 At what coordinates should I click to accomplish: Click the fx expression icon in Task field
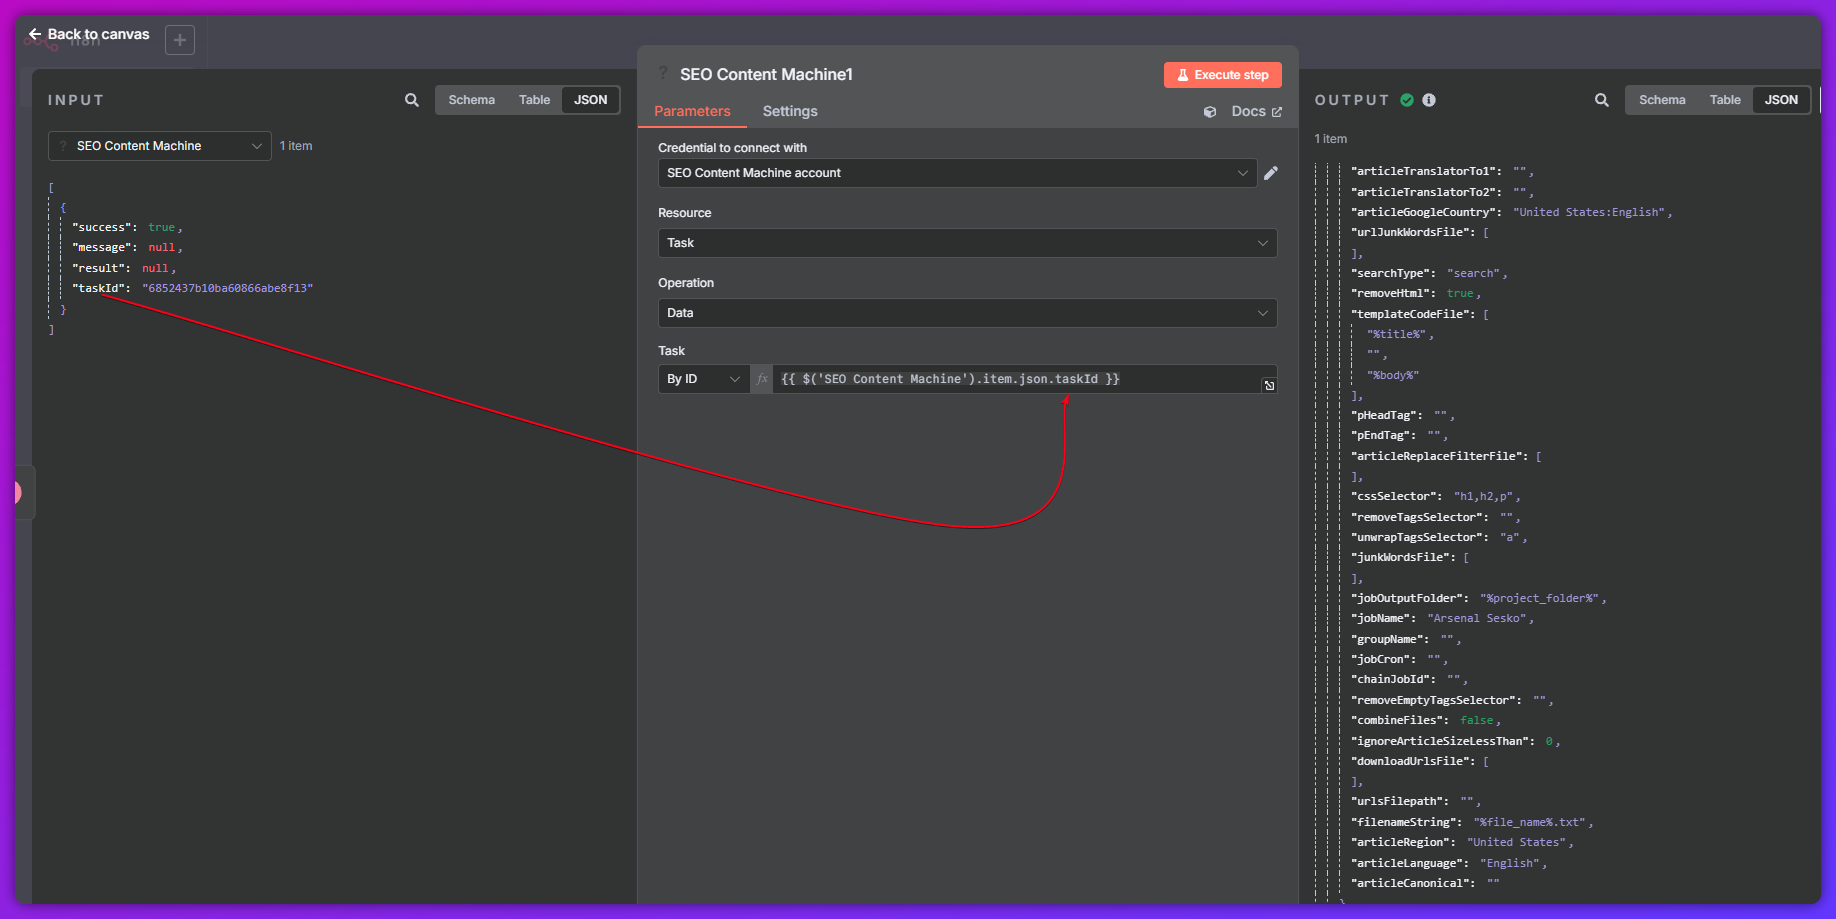tap(762, 379)
